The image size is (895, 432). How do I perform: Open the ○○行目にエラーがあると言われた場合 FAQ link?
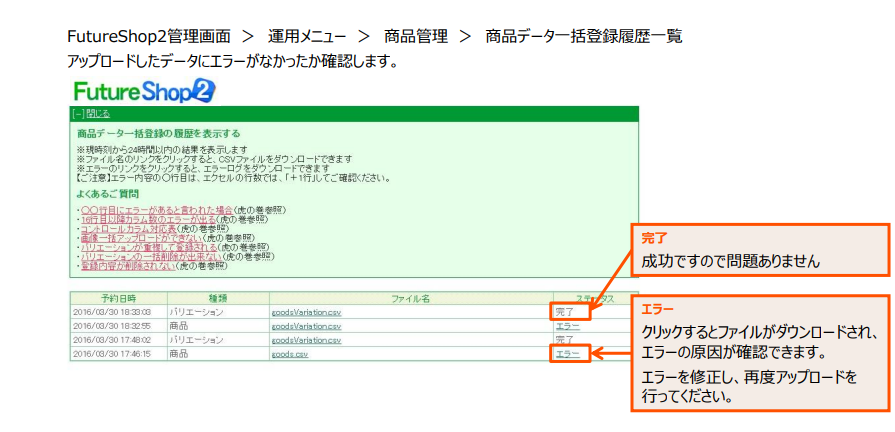tap(158, 209)
